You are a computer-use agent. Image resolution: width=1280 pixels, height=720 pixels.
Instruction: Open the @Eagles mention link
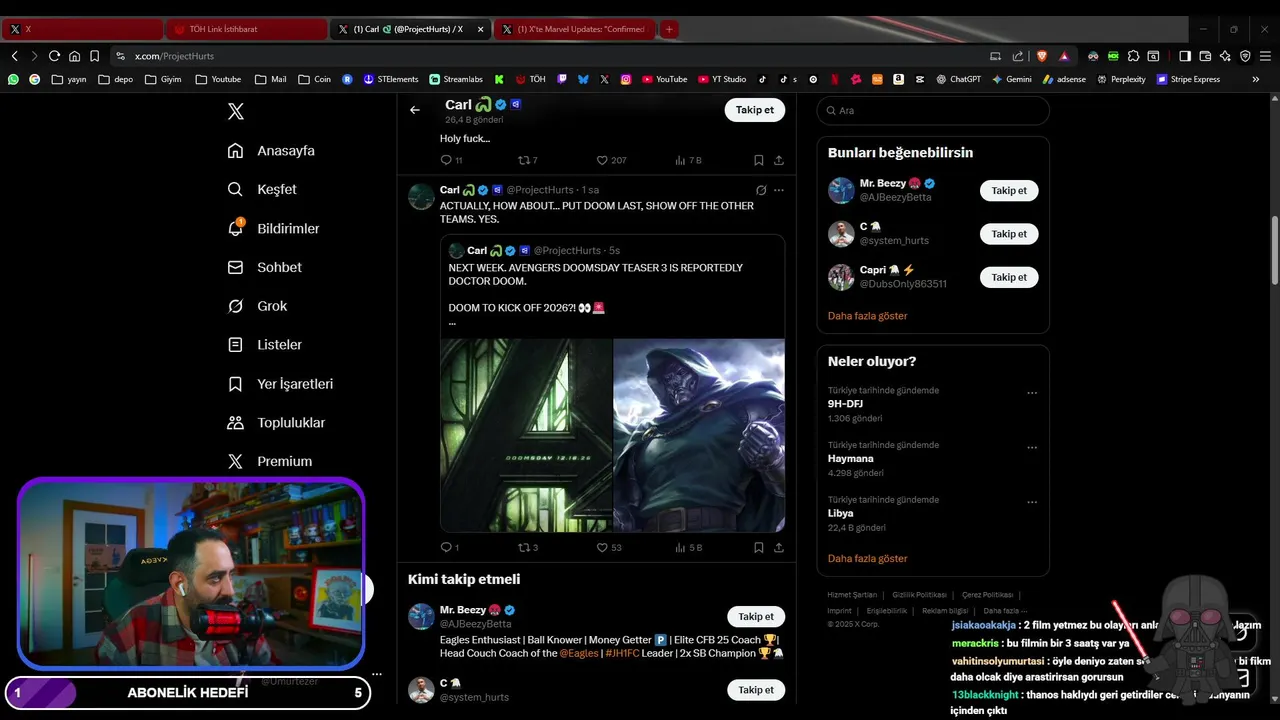(579, 653)
